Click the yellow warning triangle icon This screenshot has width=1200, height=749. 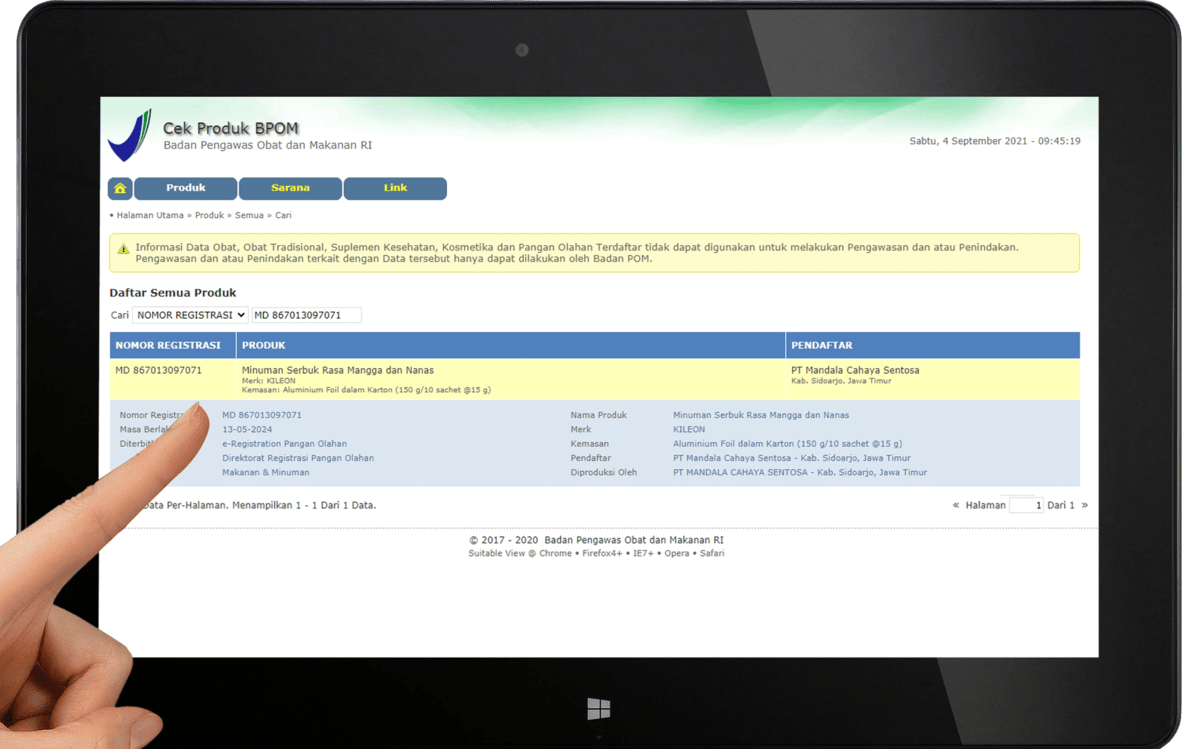[x=123, y=248]
